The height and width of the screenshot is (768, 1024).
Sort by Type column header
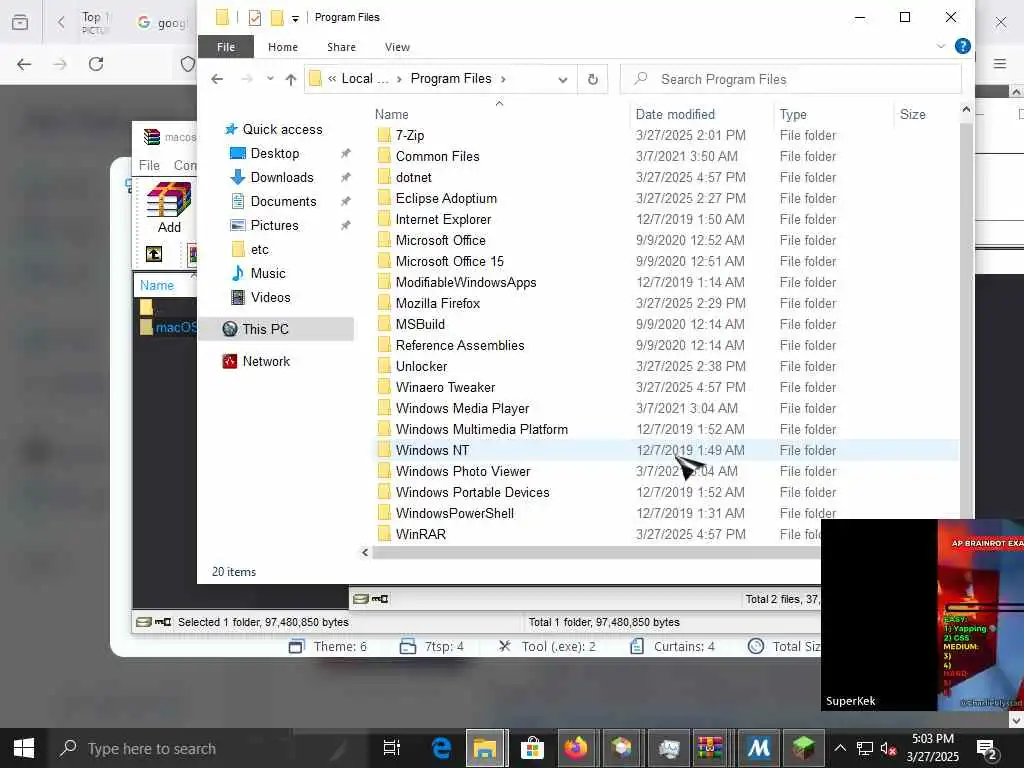793,114
